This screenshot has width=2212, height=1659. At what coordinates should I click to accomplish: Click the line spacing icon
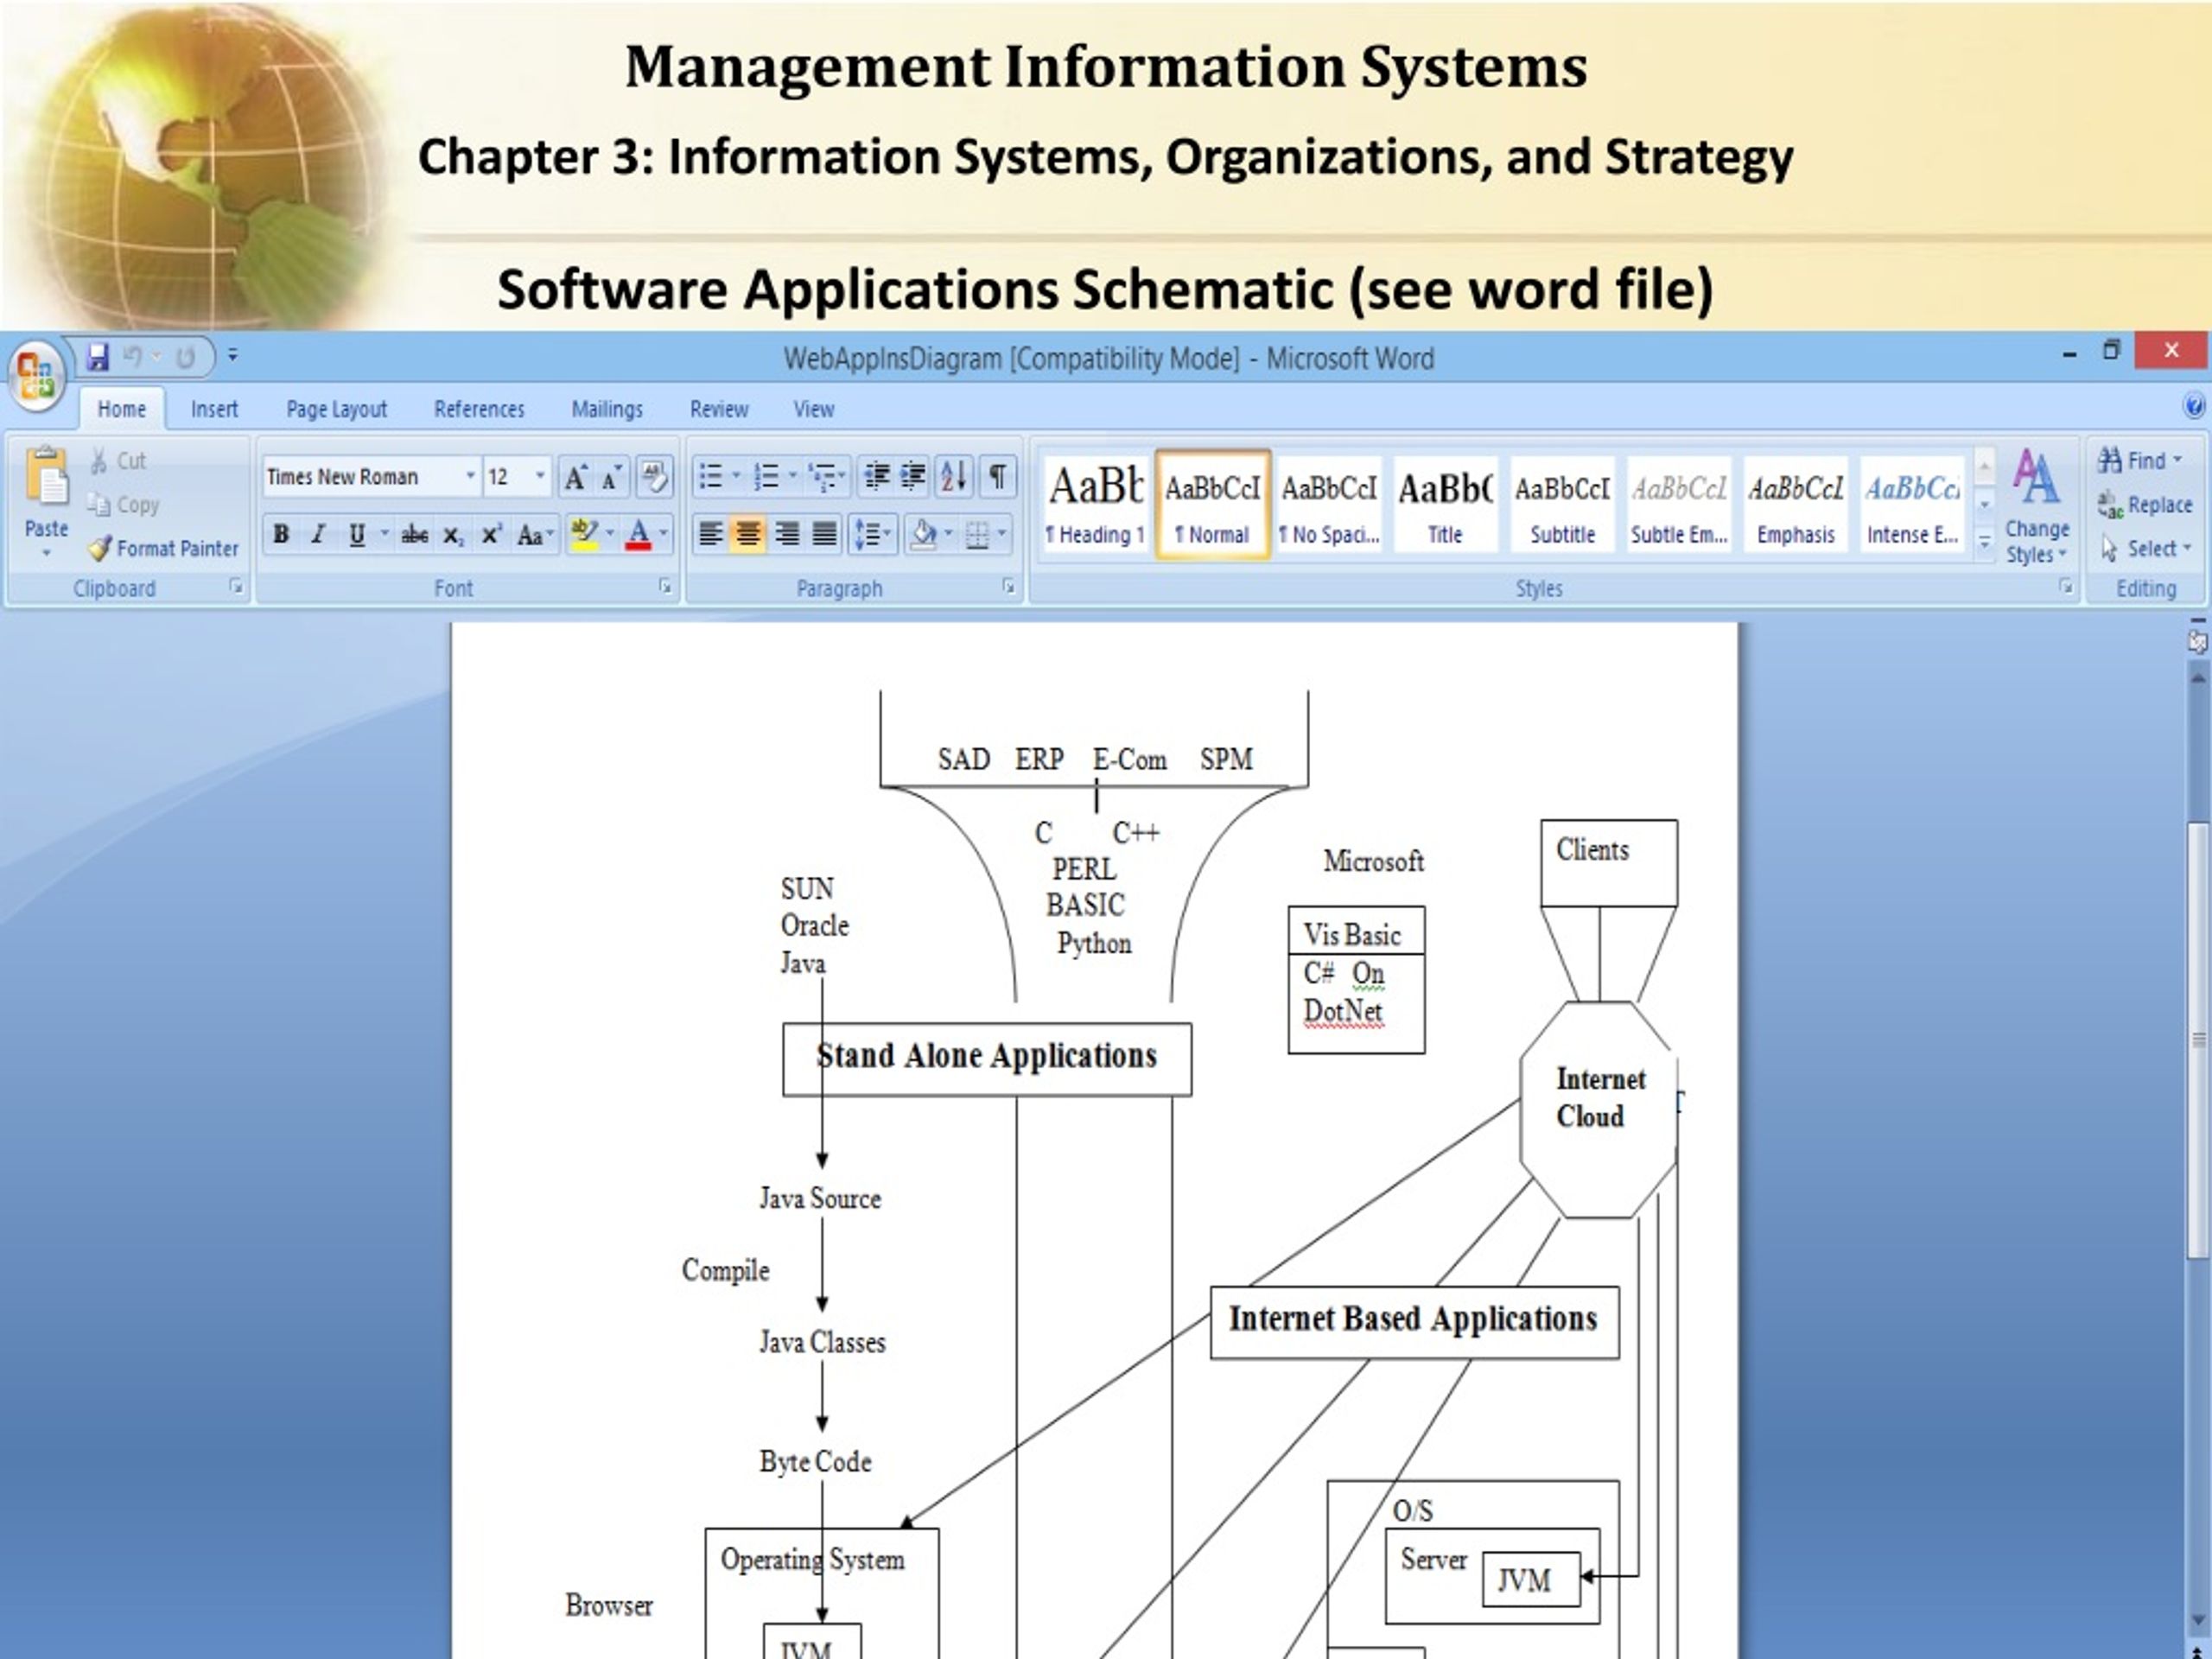(866, 535)
